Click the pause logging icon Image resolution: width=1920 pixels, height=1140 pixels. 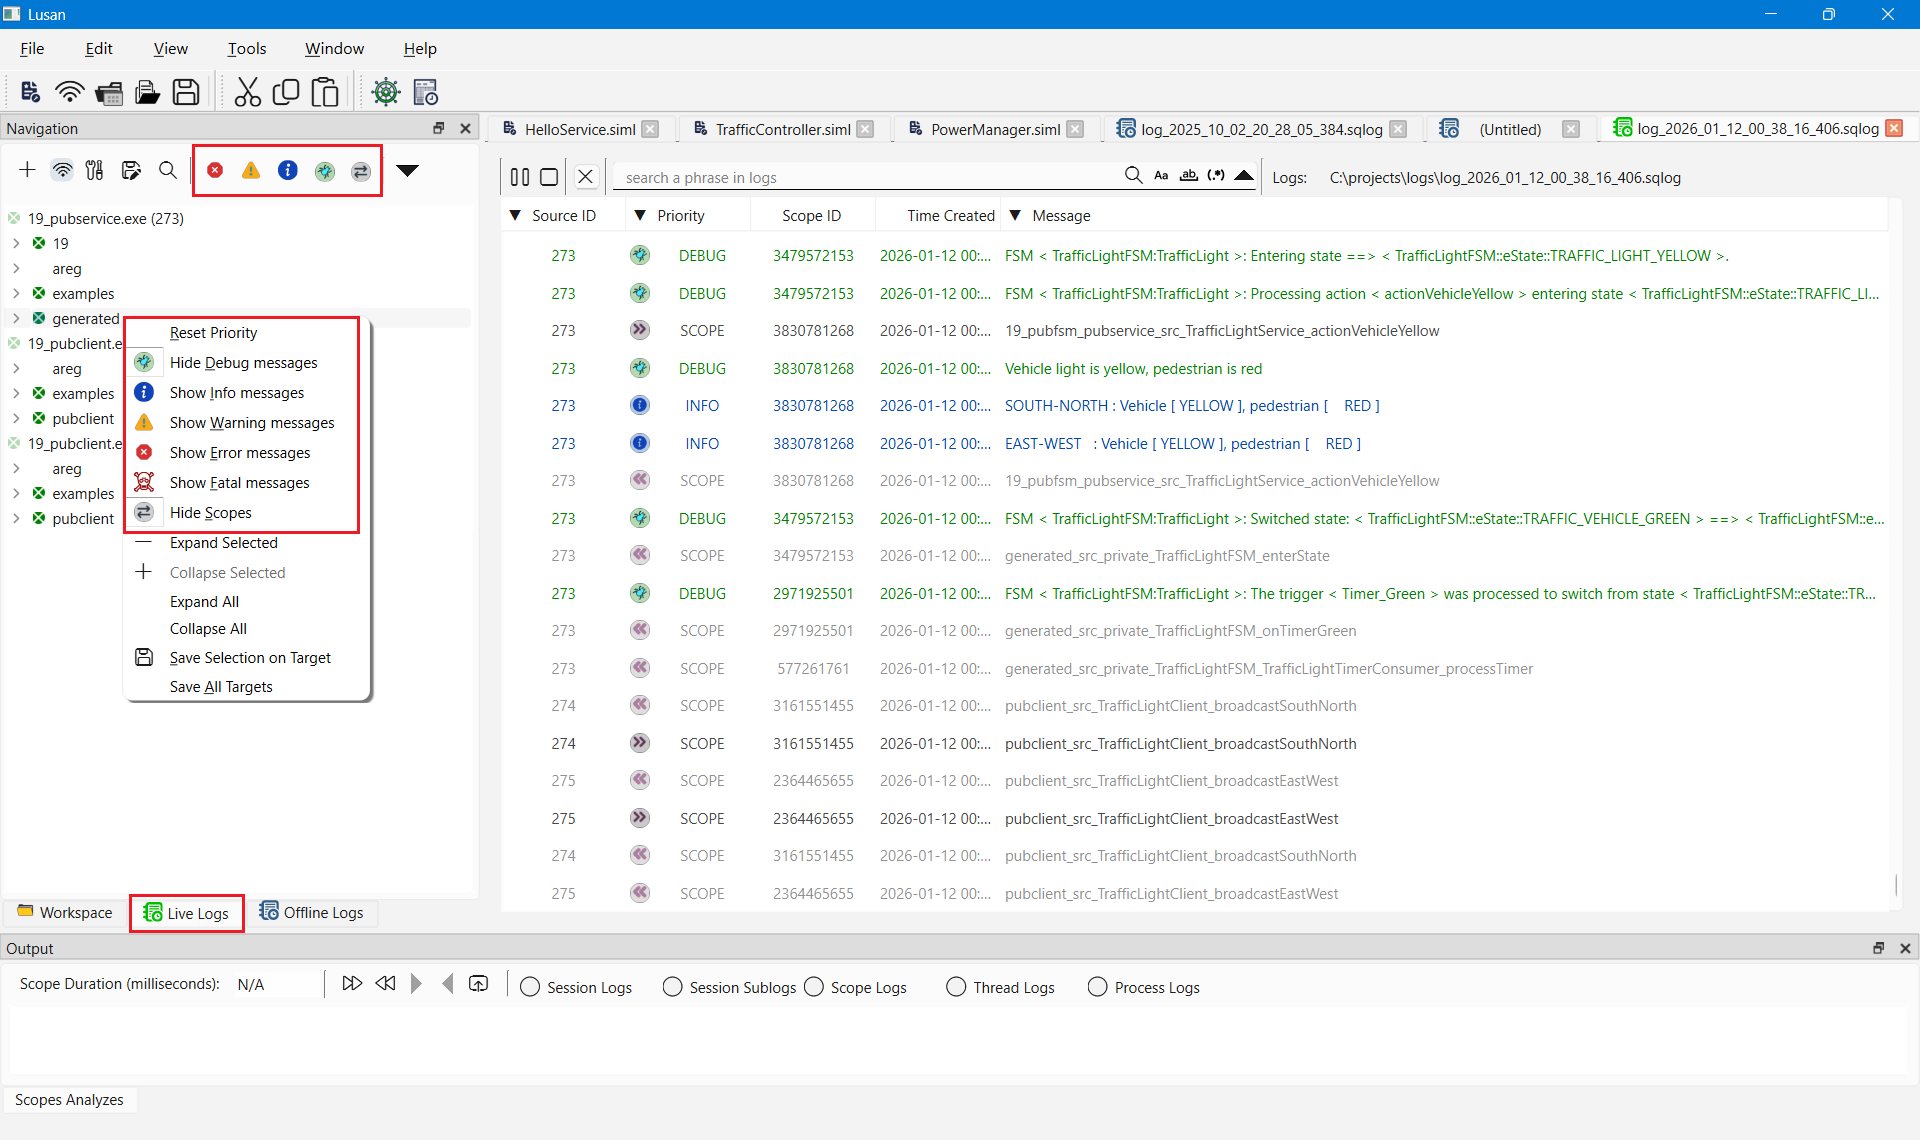point(519,177)
